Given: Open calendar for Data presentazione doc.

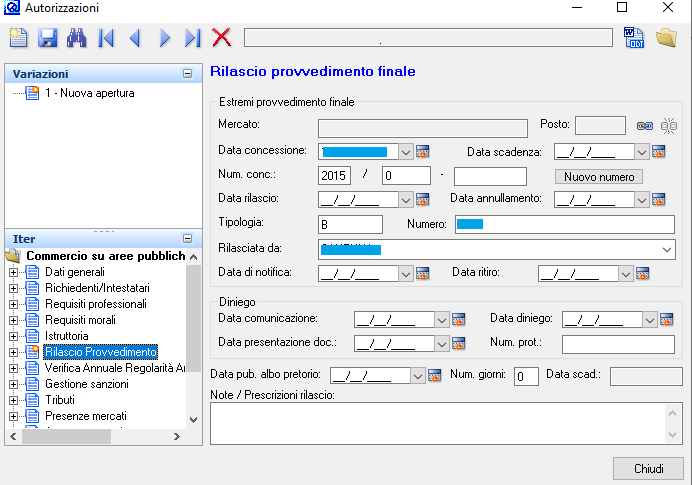Looking at the screenshot, I should [x=459, y=343].
